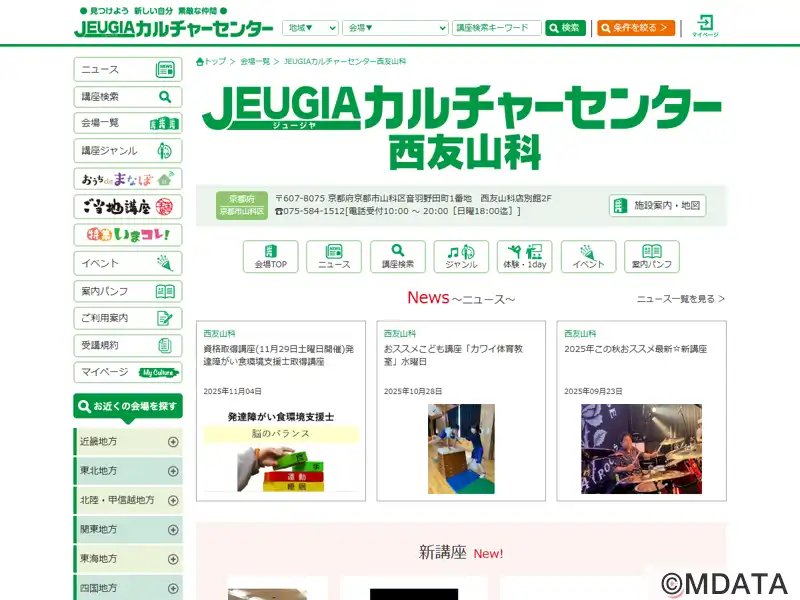This screenshot has height=600, width=800.
Task: Open the 地域 dropdown
Action: pyautogui.click(x=310, y=28)
